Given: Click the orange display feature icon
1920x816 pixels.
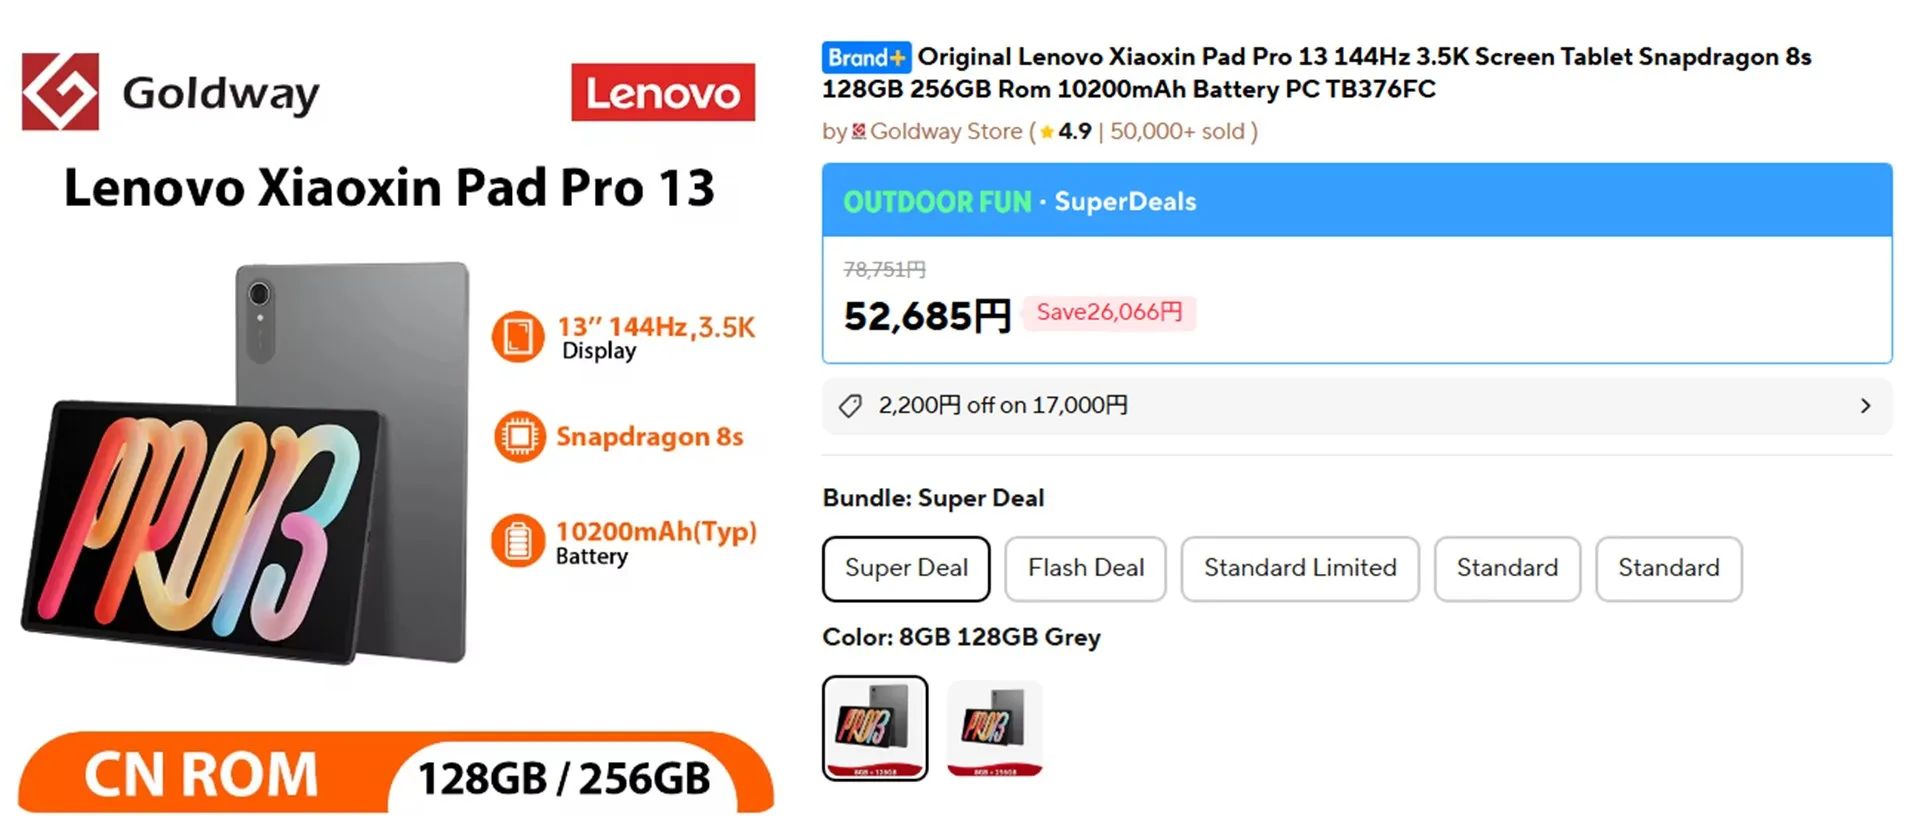Looking at the screenshot, I should point(518,336).
